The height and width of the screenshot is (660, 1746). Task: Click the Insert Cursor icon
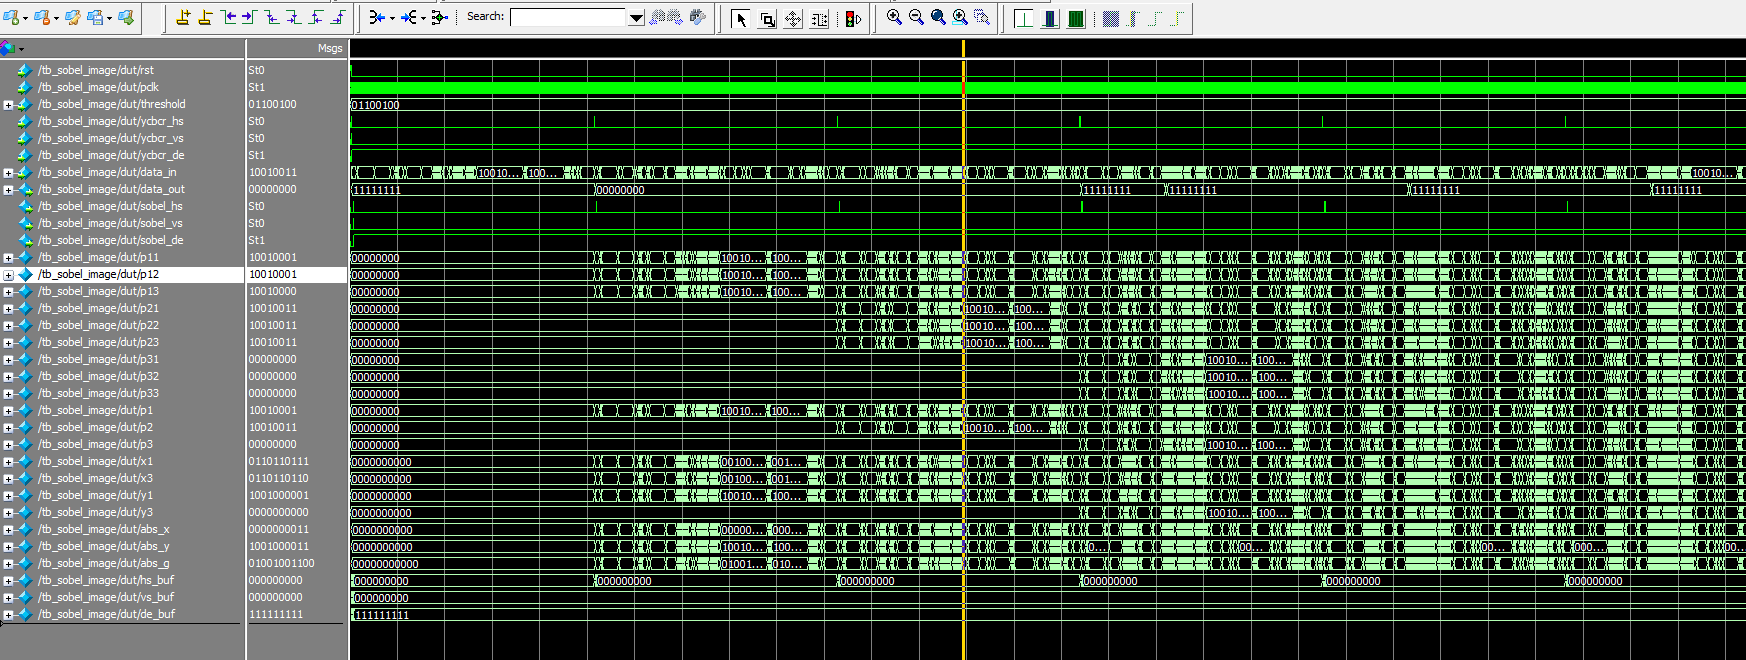(183, 17)
